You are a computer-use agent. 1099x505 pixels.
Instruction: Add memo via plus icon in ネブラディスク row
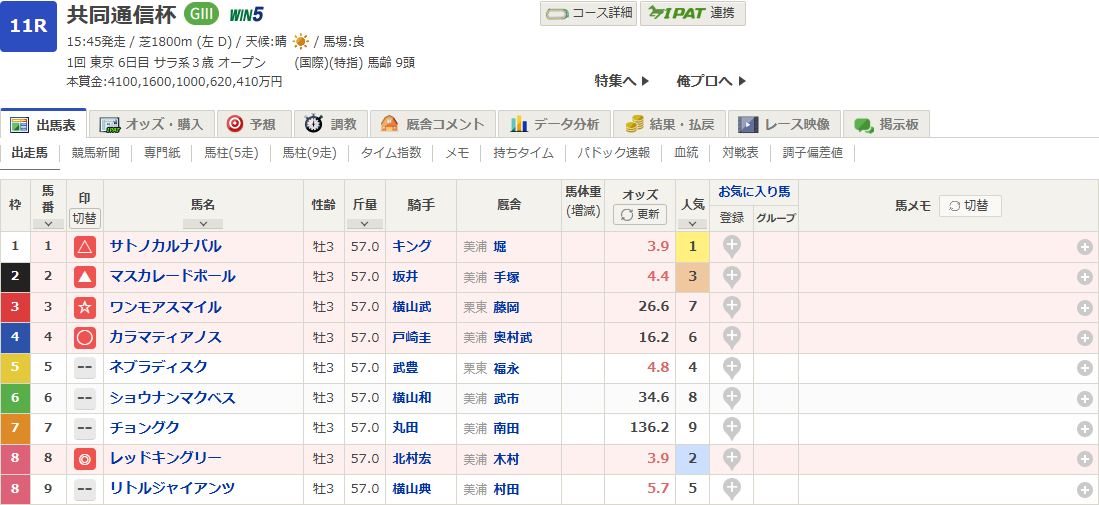coord(1084,368)
